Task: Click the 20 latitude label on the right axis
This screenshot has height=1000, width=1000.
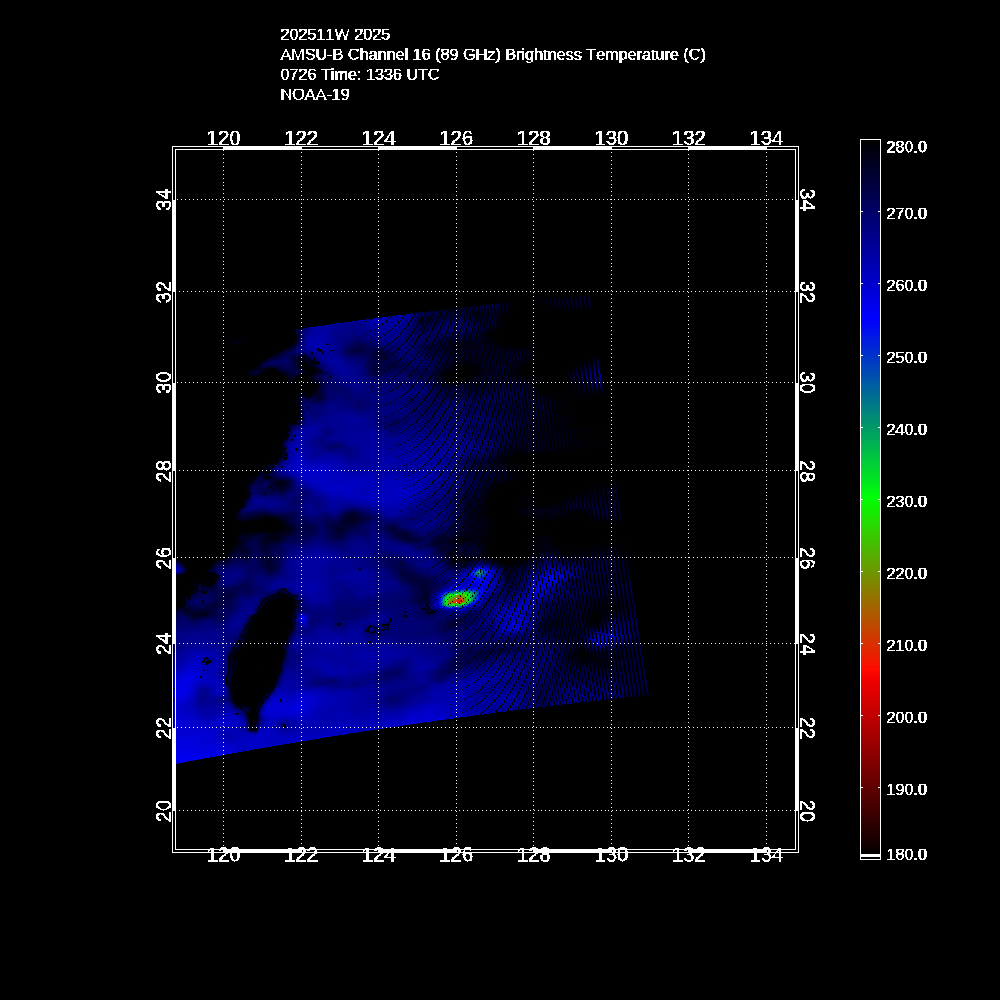Action: [x=807, y=811]
